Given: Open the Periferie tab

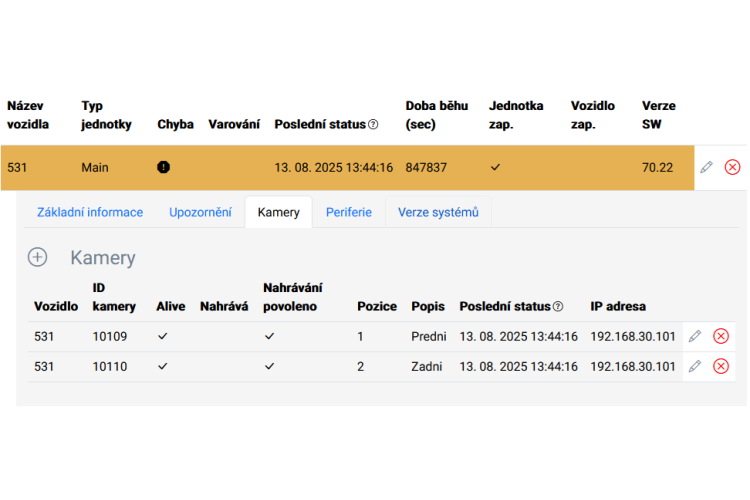Looking at the screenshot, I should (349, 212).
